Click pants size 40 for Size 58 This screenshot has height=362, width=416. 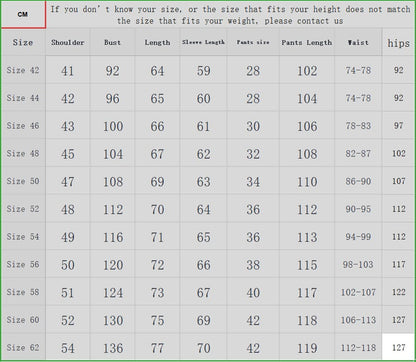(x=253, y=293)
